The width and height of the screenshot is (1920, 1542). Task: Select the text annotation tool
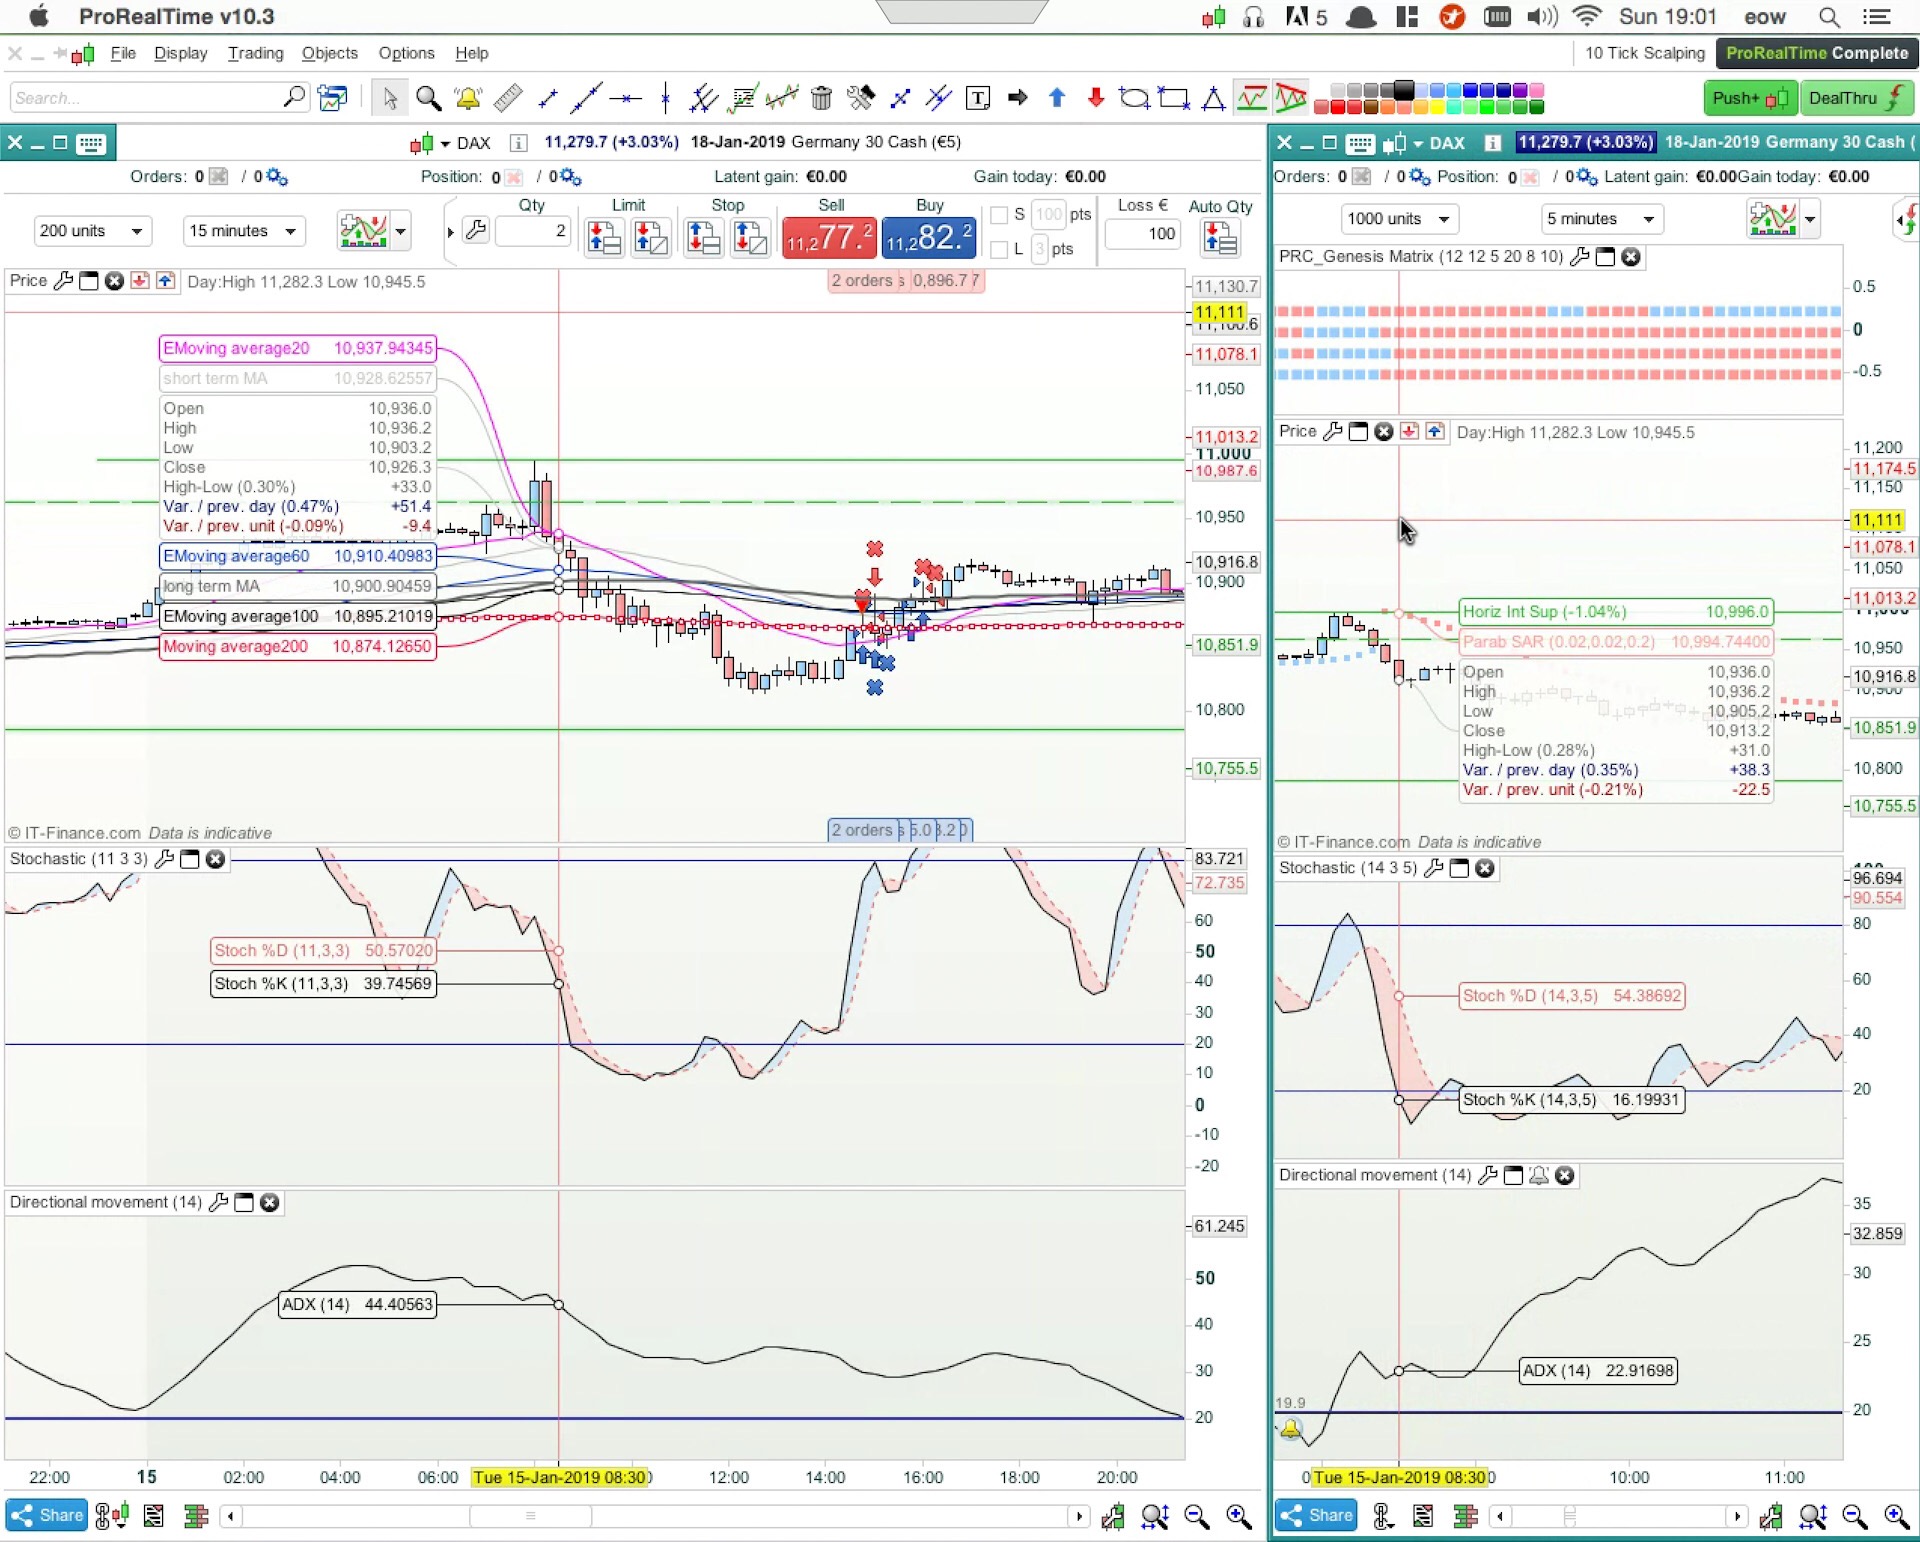pyautogui.click(x=978, y=98)
